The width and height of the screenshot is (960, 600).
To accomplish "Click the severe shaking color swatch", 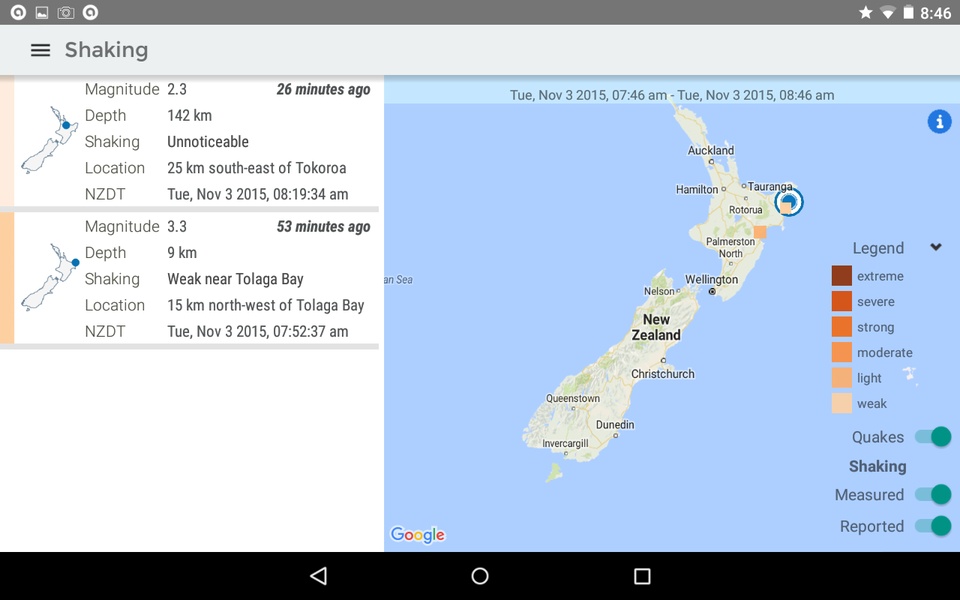I will point(842,301).
